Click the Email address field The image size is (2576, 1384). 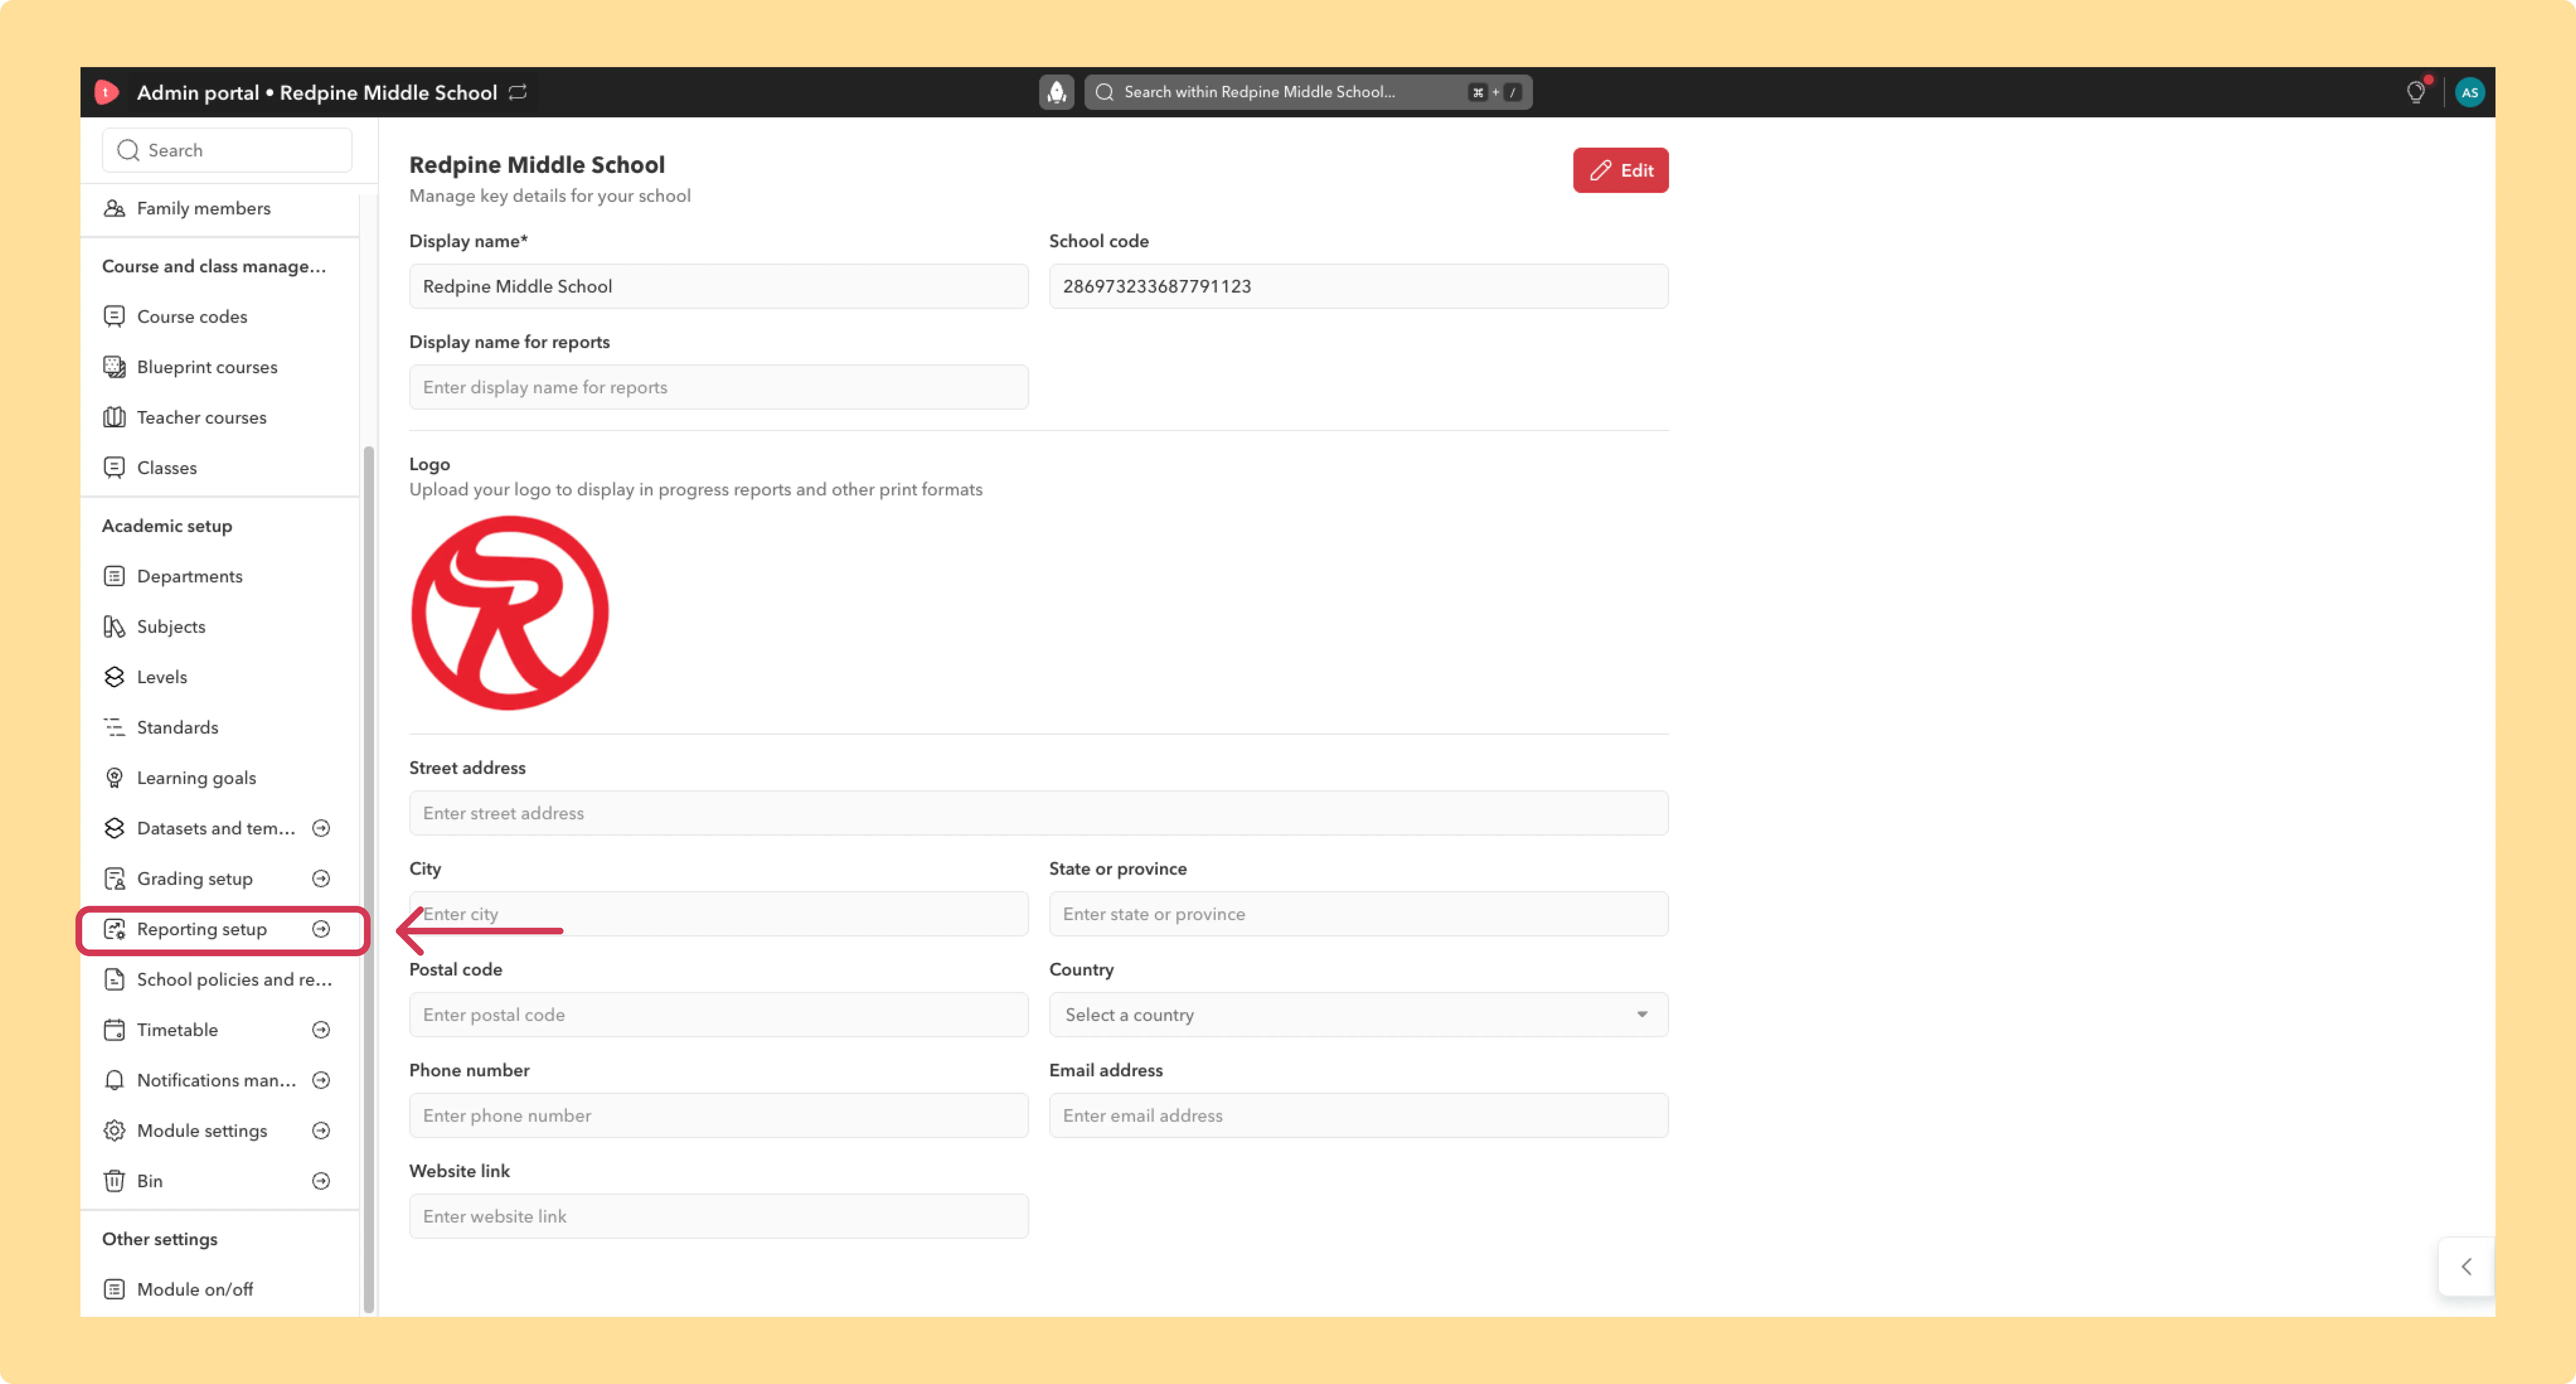tap(1358, 1115)
